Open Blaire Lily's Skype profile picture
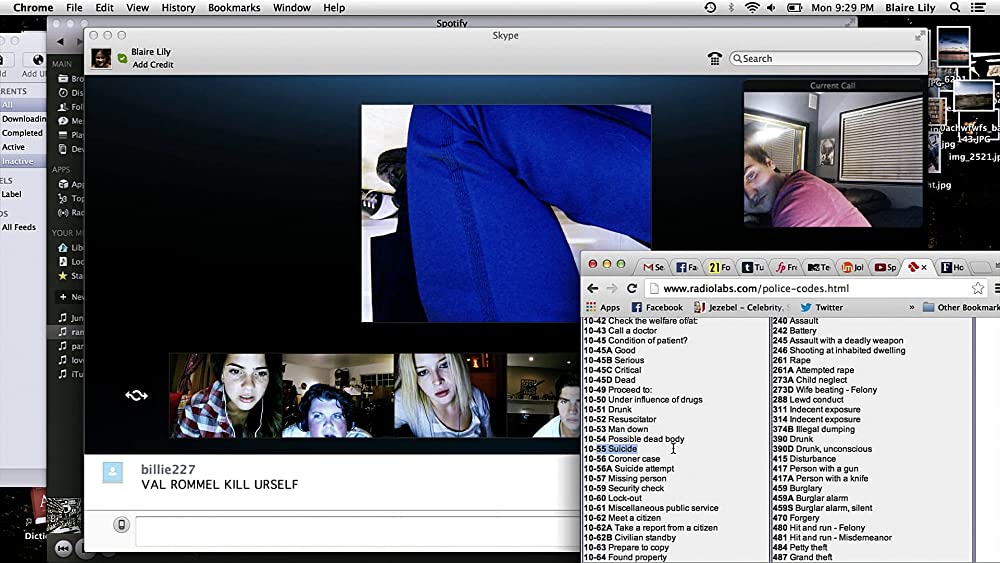 tap(102, 58)
